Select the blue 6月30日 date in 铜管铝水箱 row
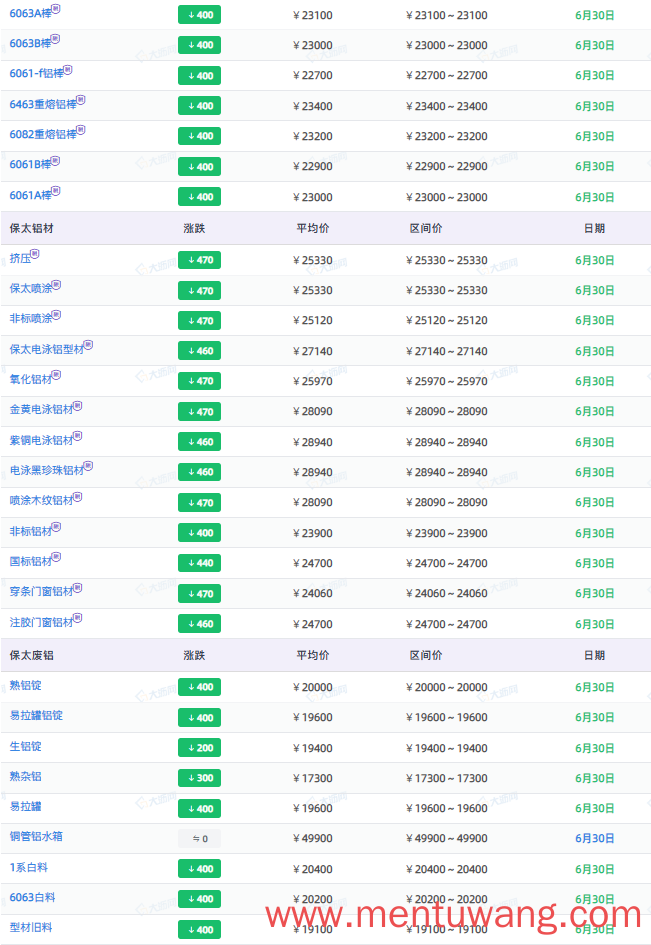The width and height of the screenshot is (651, 945). 594,839
